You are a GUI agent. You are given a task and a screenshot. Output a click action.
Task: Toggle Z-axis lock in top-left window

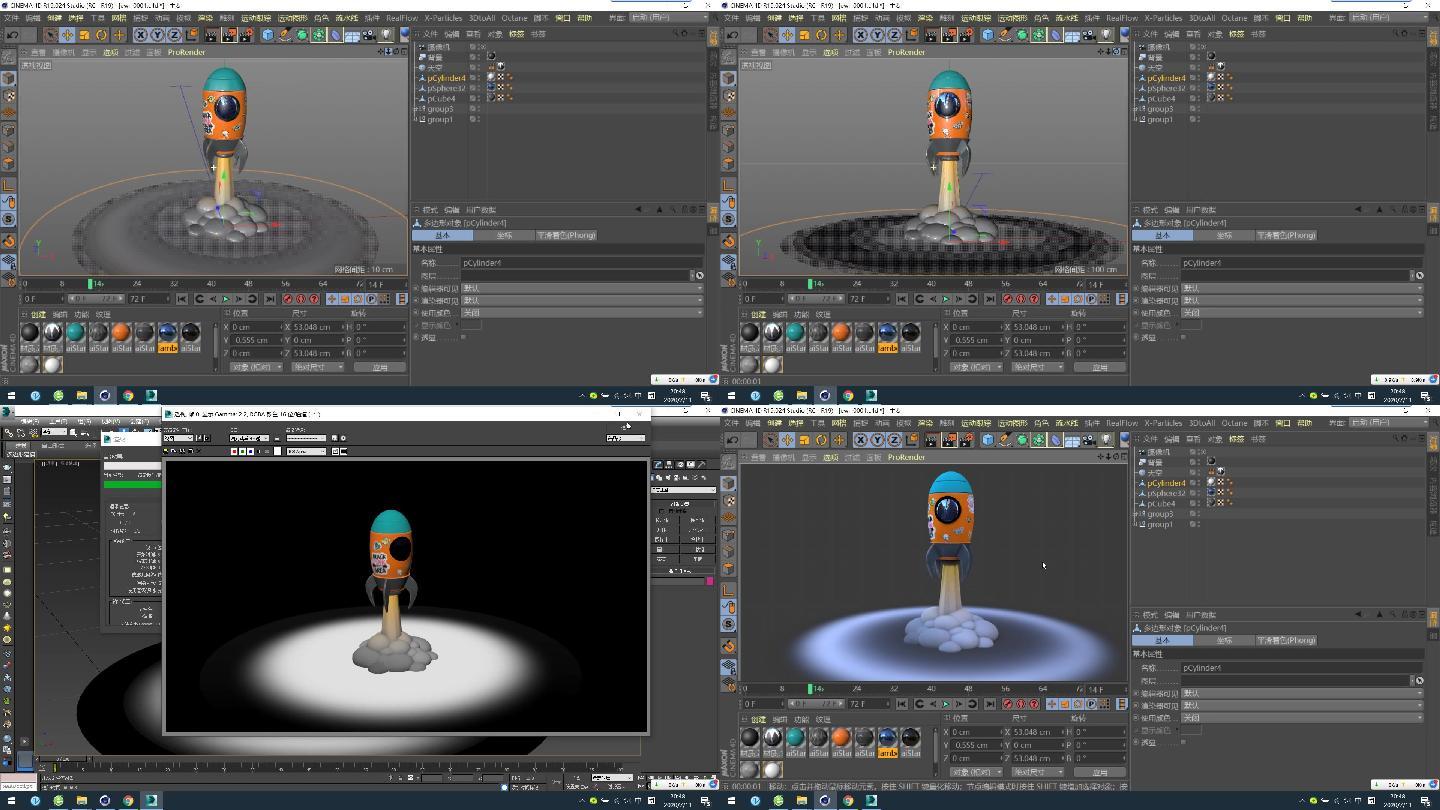pos(174,35)
